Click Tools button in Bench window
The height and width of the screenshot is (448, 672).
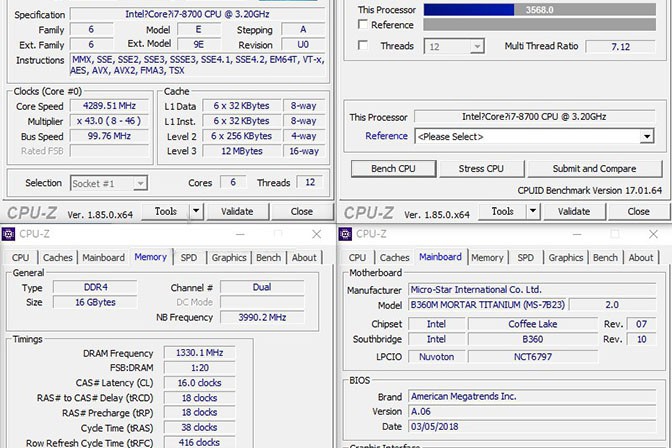[x=503, y=211]
